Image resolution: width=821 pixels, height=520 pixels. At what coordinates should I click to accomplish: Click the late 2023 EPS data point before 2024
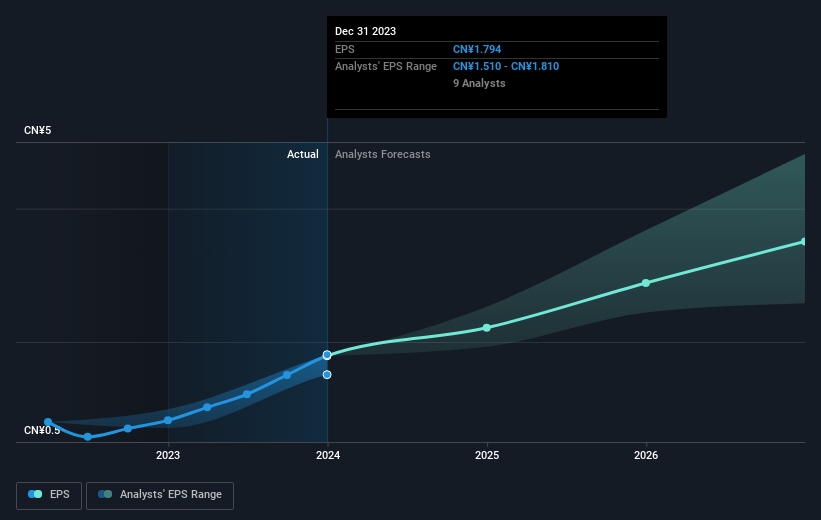click(286, 375)
